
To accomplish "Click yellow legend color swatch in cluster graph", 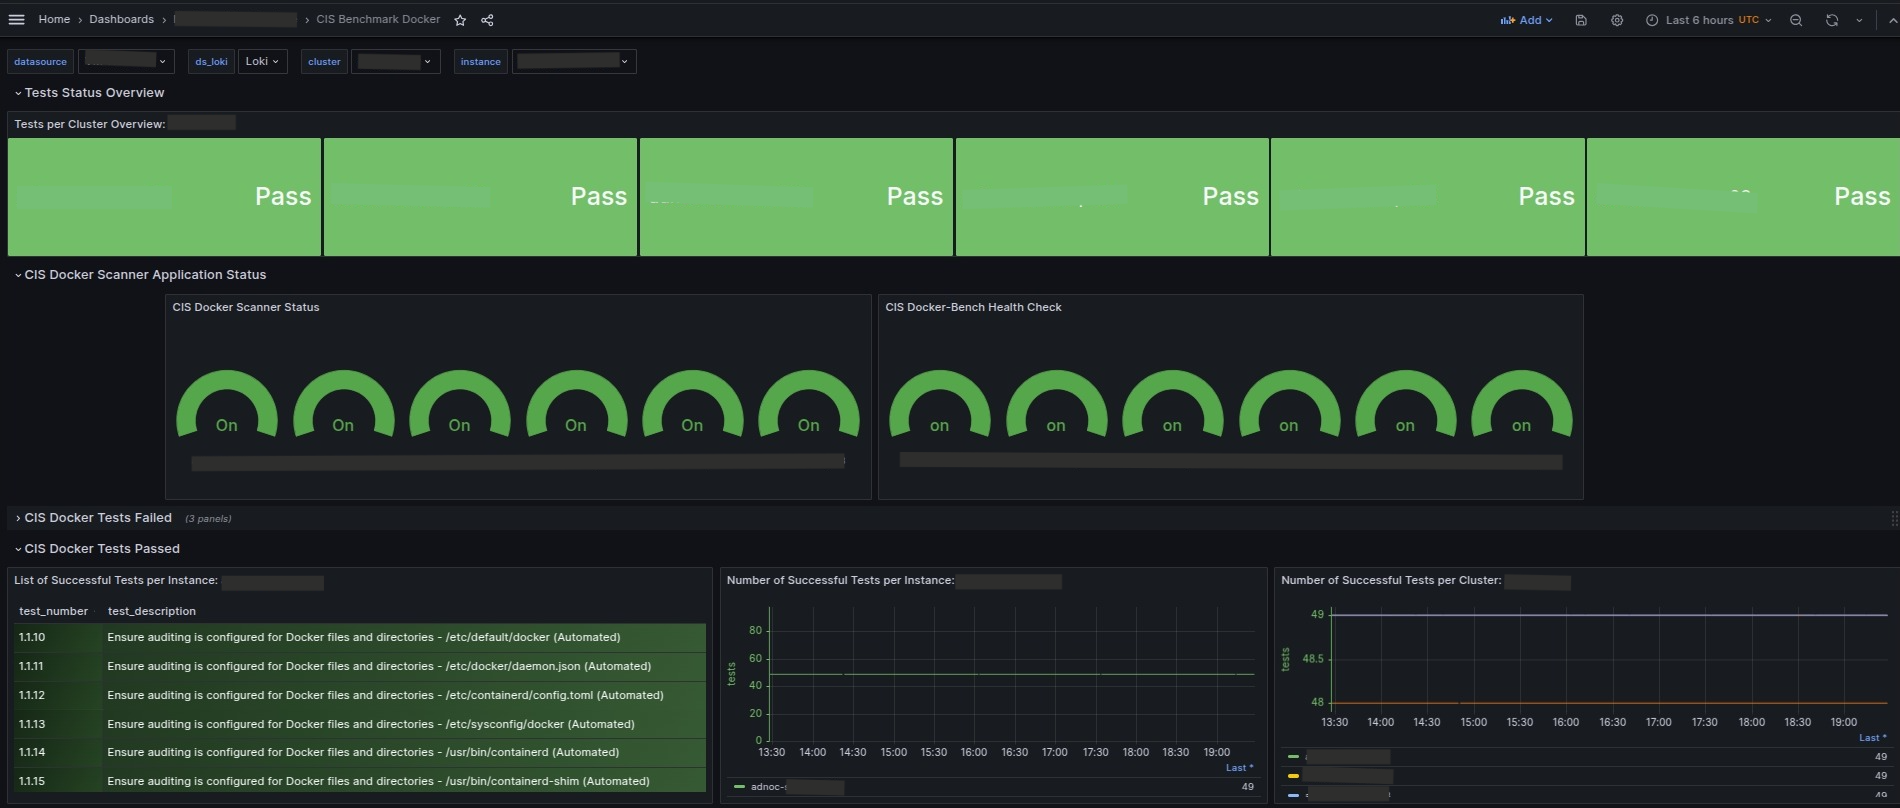I will pos(1293,776).
